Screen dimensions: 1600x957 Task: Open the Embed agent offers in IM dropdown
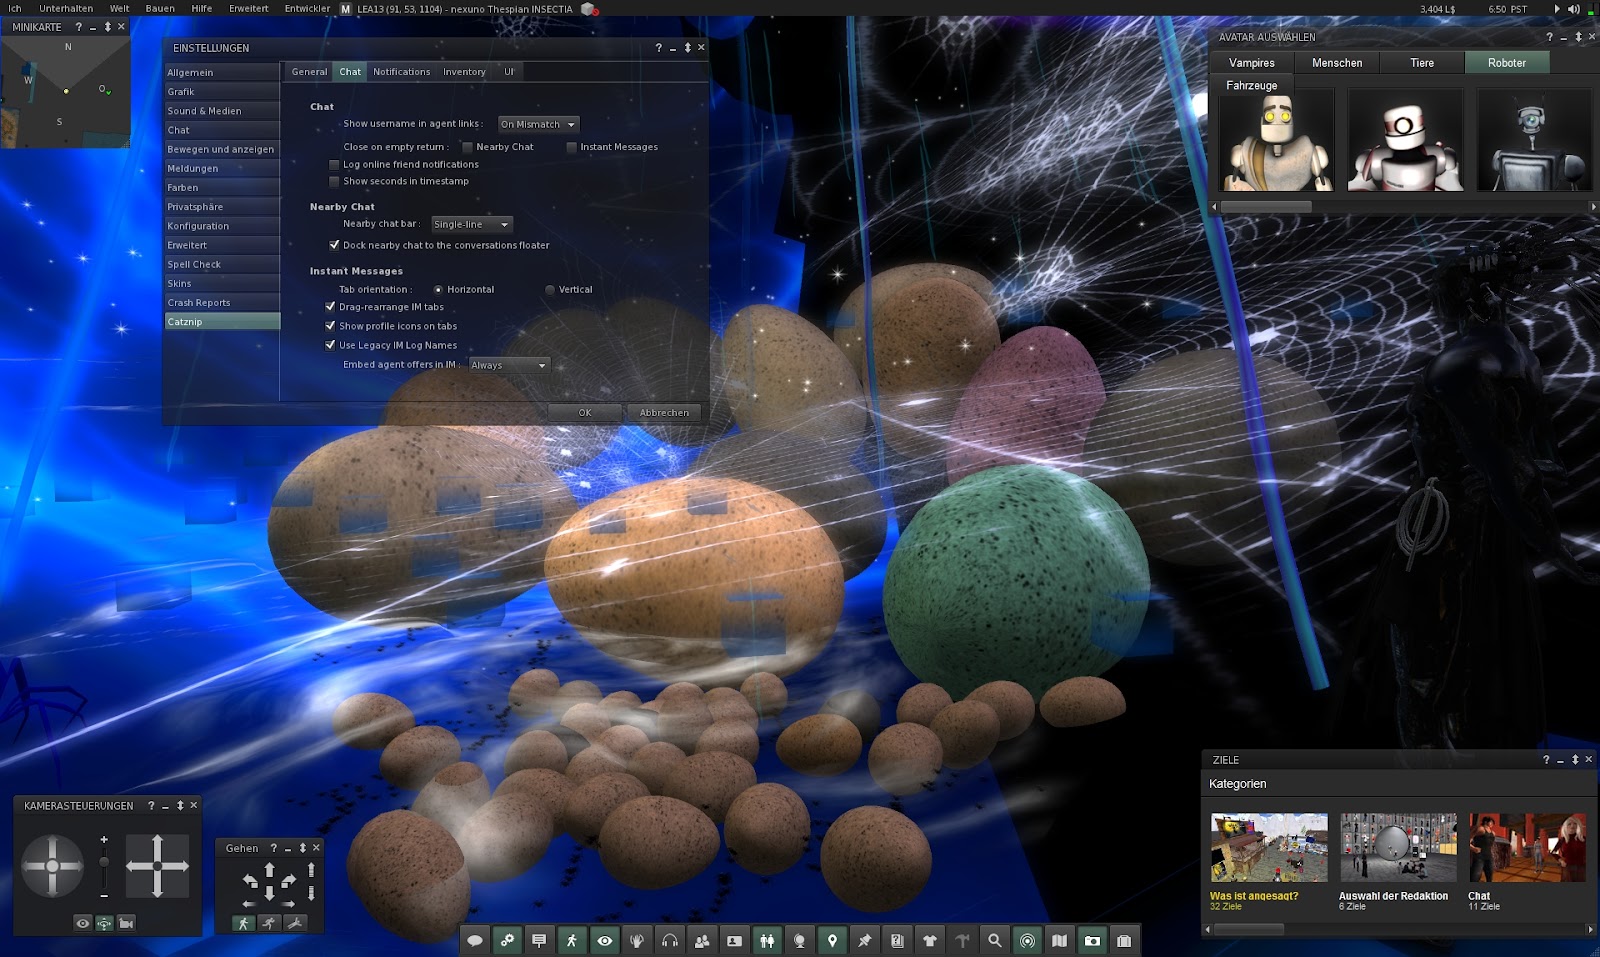(x=509, y=365)
